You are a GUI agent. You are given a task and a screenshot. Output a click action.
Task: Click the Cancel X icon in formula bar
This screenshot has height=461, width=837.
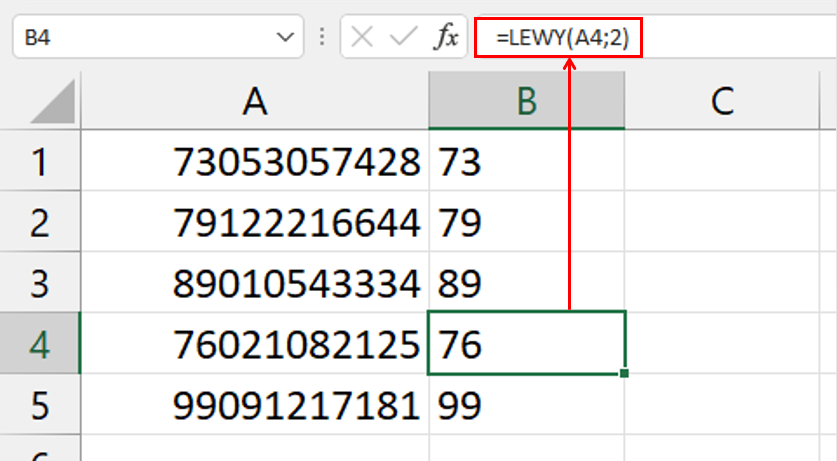(x=362, y=38)
